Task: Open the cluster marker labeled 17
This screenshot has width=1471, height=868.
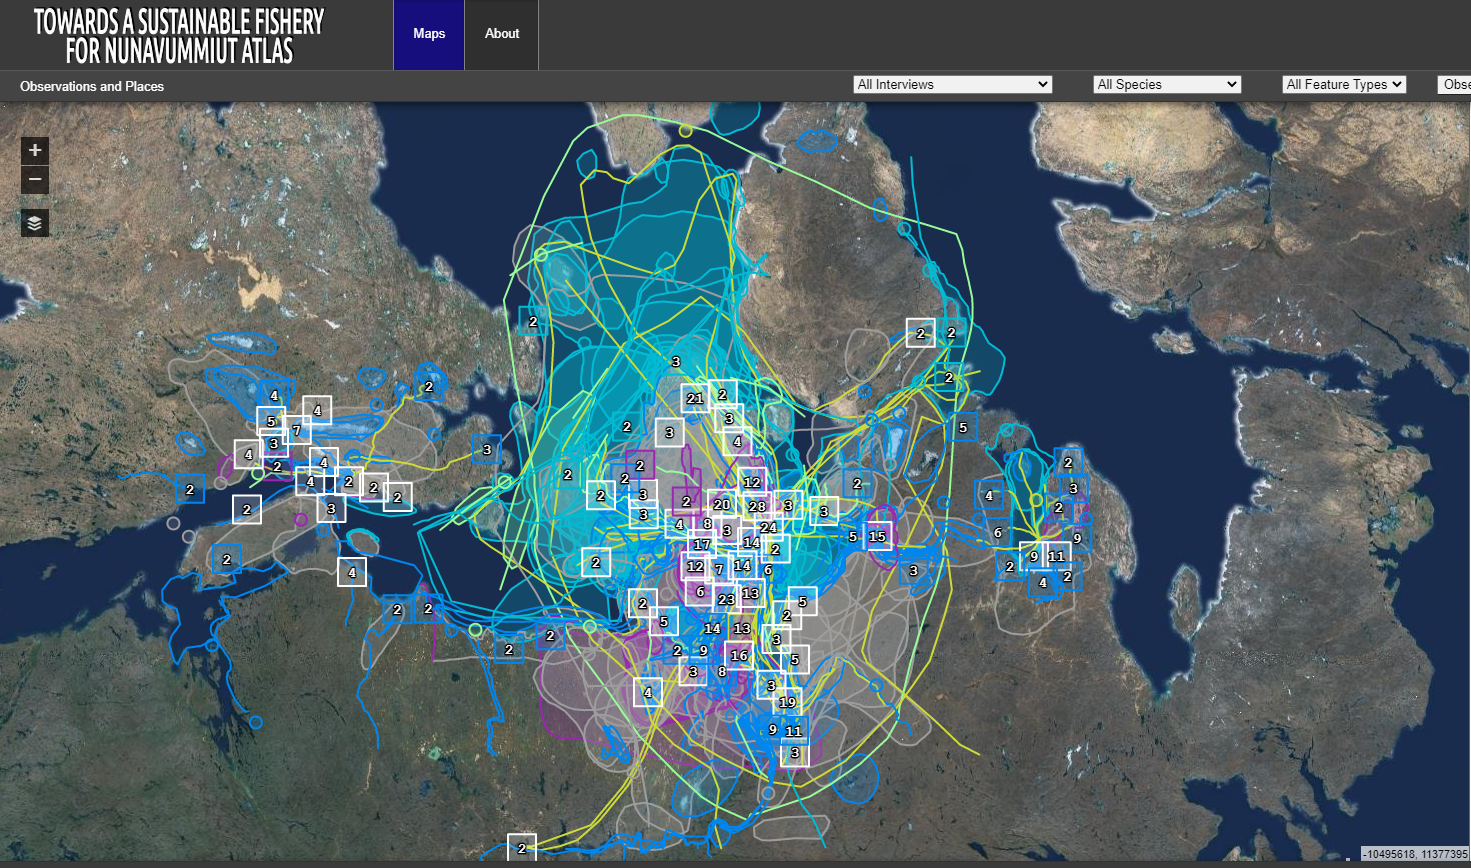Action: (x=702, y=545)
